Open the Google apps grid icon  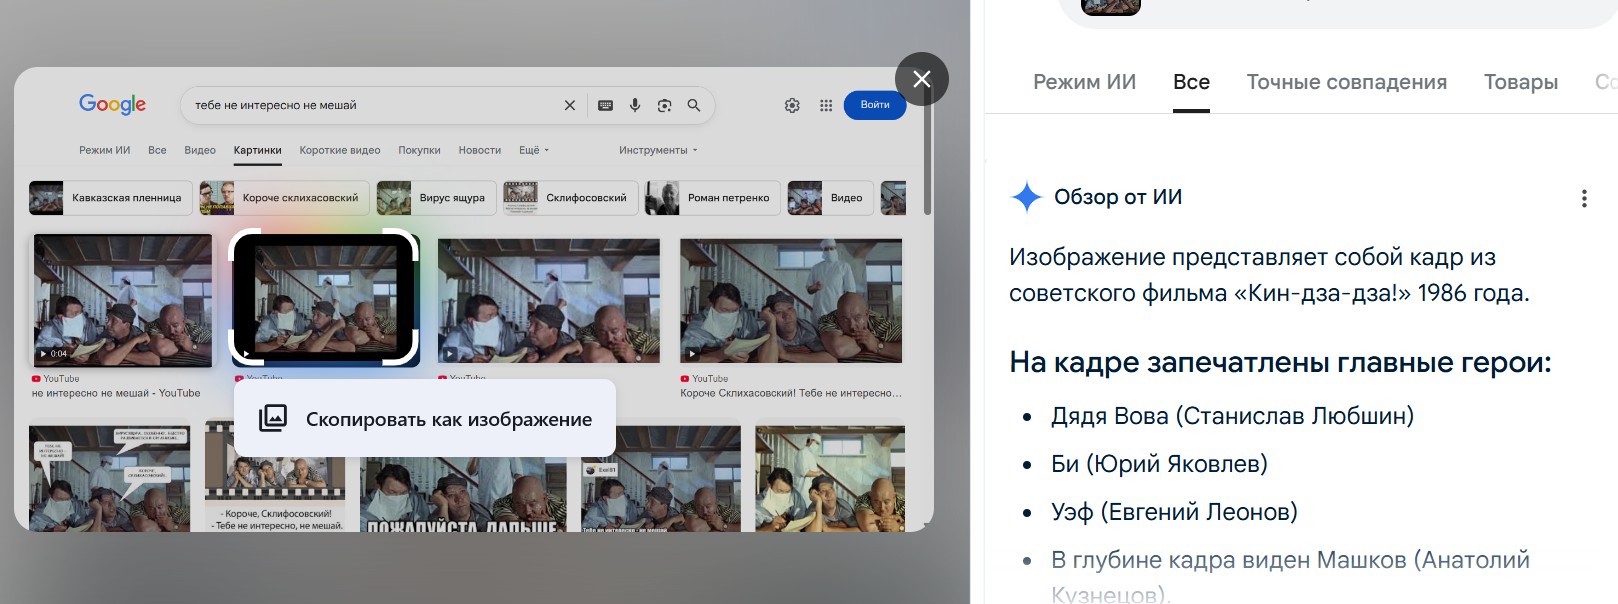826,105
